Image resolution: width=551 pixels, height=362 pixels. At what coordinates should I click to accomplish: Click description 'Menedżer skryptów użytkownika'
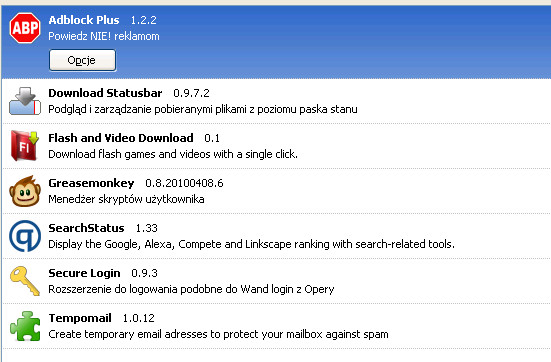click(x=127, y=199)
